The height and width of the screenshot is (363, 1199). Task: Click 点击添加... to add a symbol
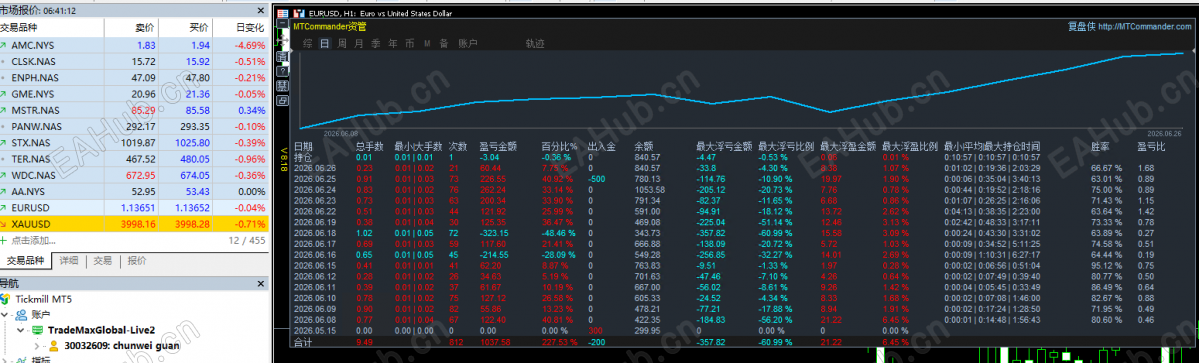[33, 241]
